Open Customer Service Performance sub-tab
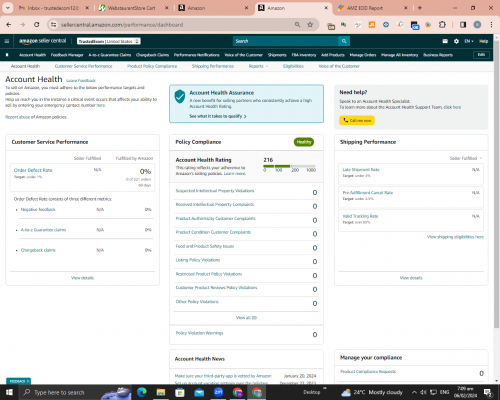Viewport: 500px width, 400px height. pos(83,66)
